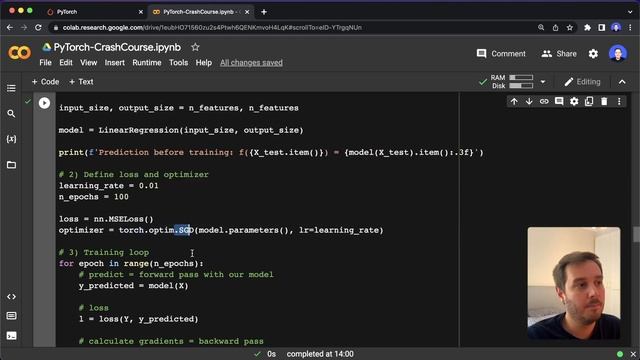This screenshot has width=640, height=360.
Task: Delete the cell trash icon
Action: (604, 102)
